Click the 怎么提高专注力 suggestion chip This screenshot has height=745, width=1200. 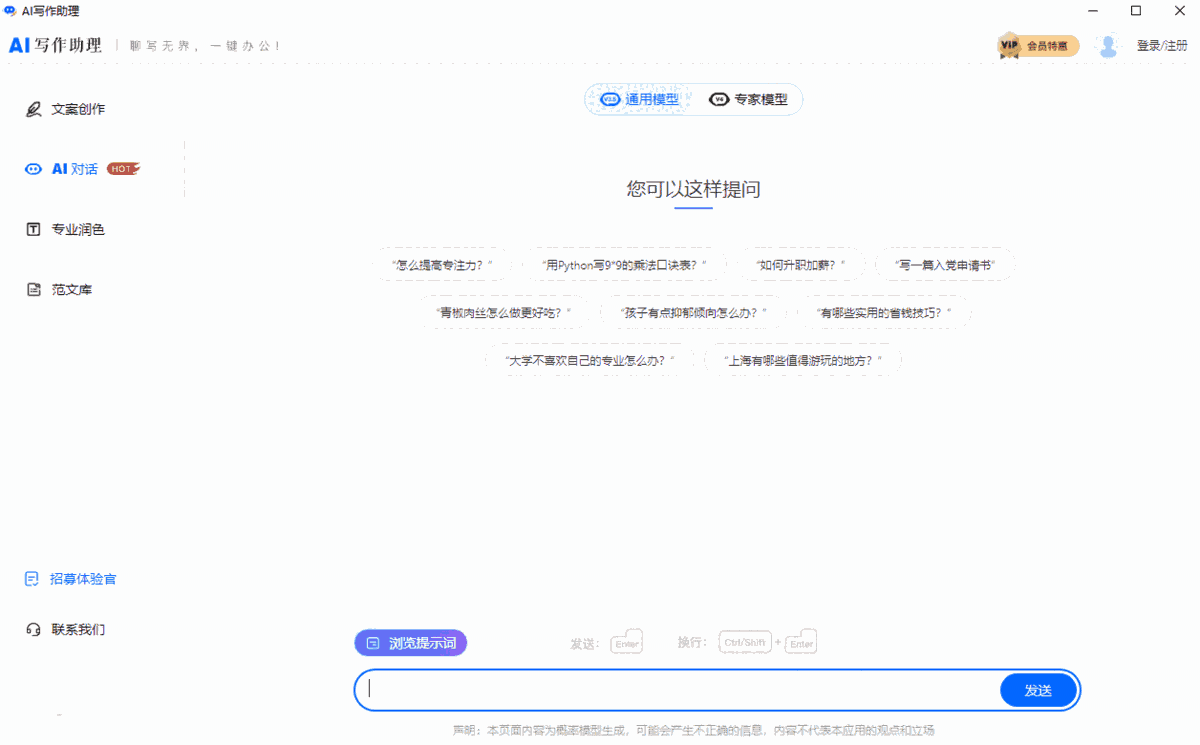click(x=443, y=264)
